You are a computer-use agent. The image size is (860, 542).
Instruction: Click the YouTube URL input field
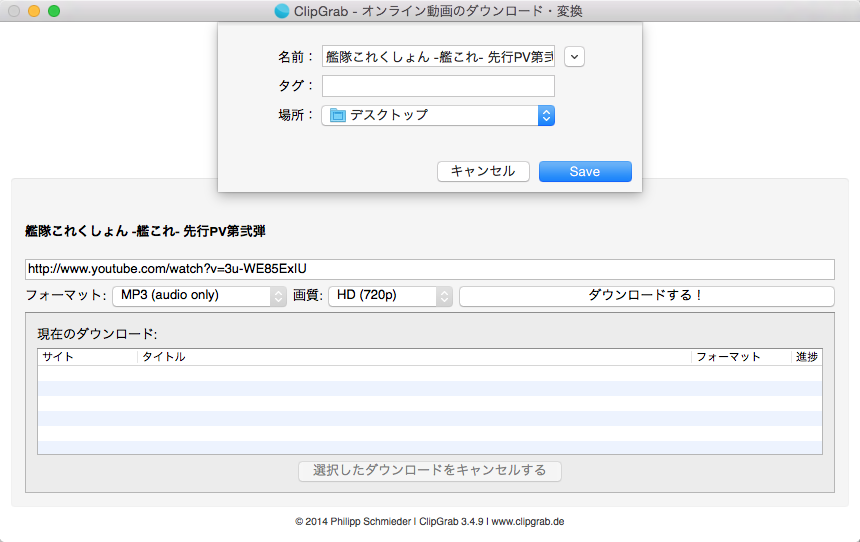(429, 269)
